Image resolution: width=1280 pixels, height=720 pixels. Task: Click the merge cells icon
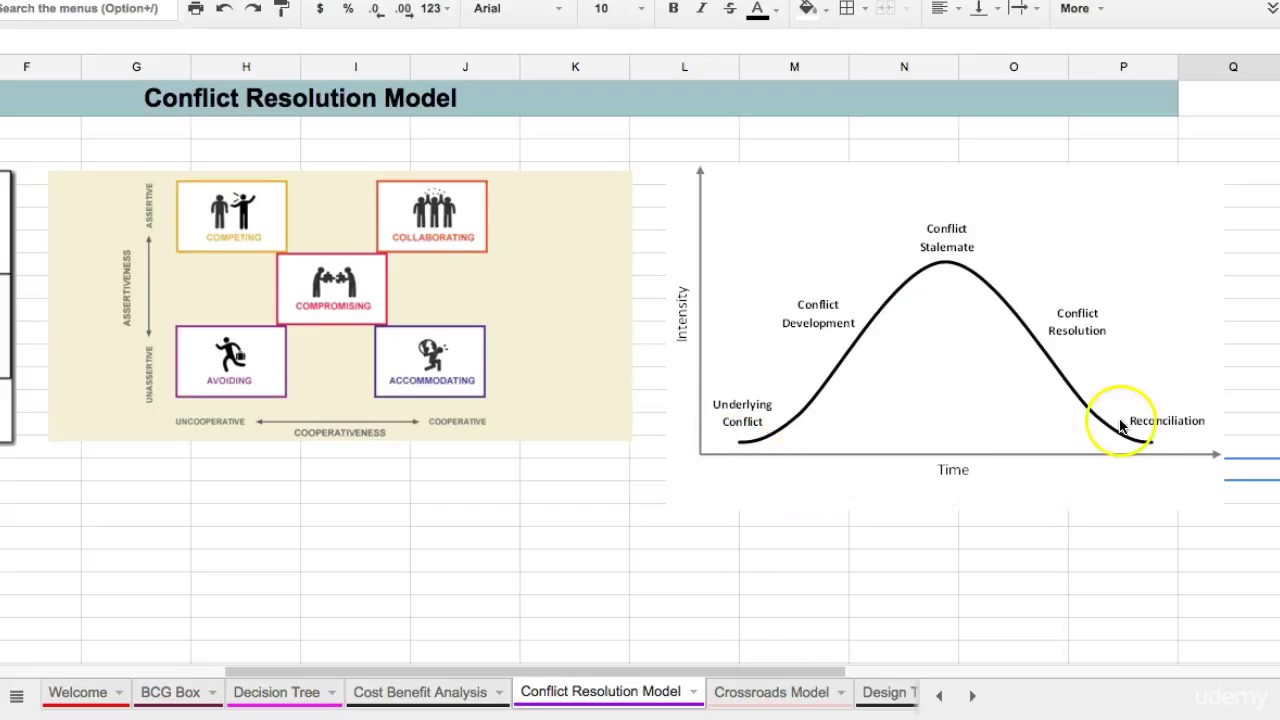click(884, 8)
